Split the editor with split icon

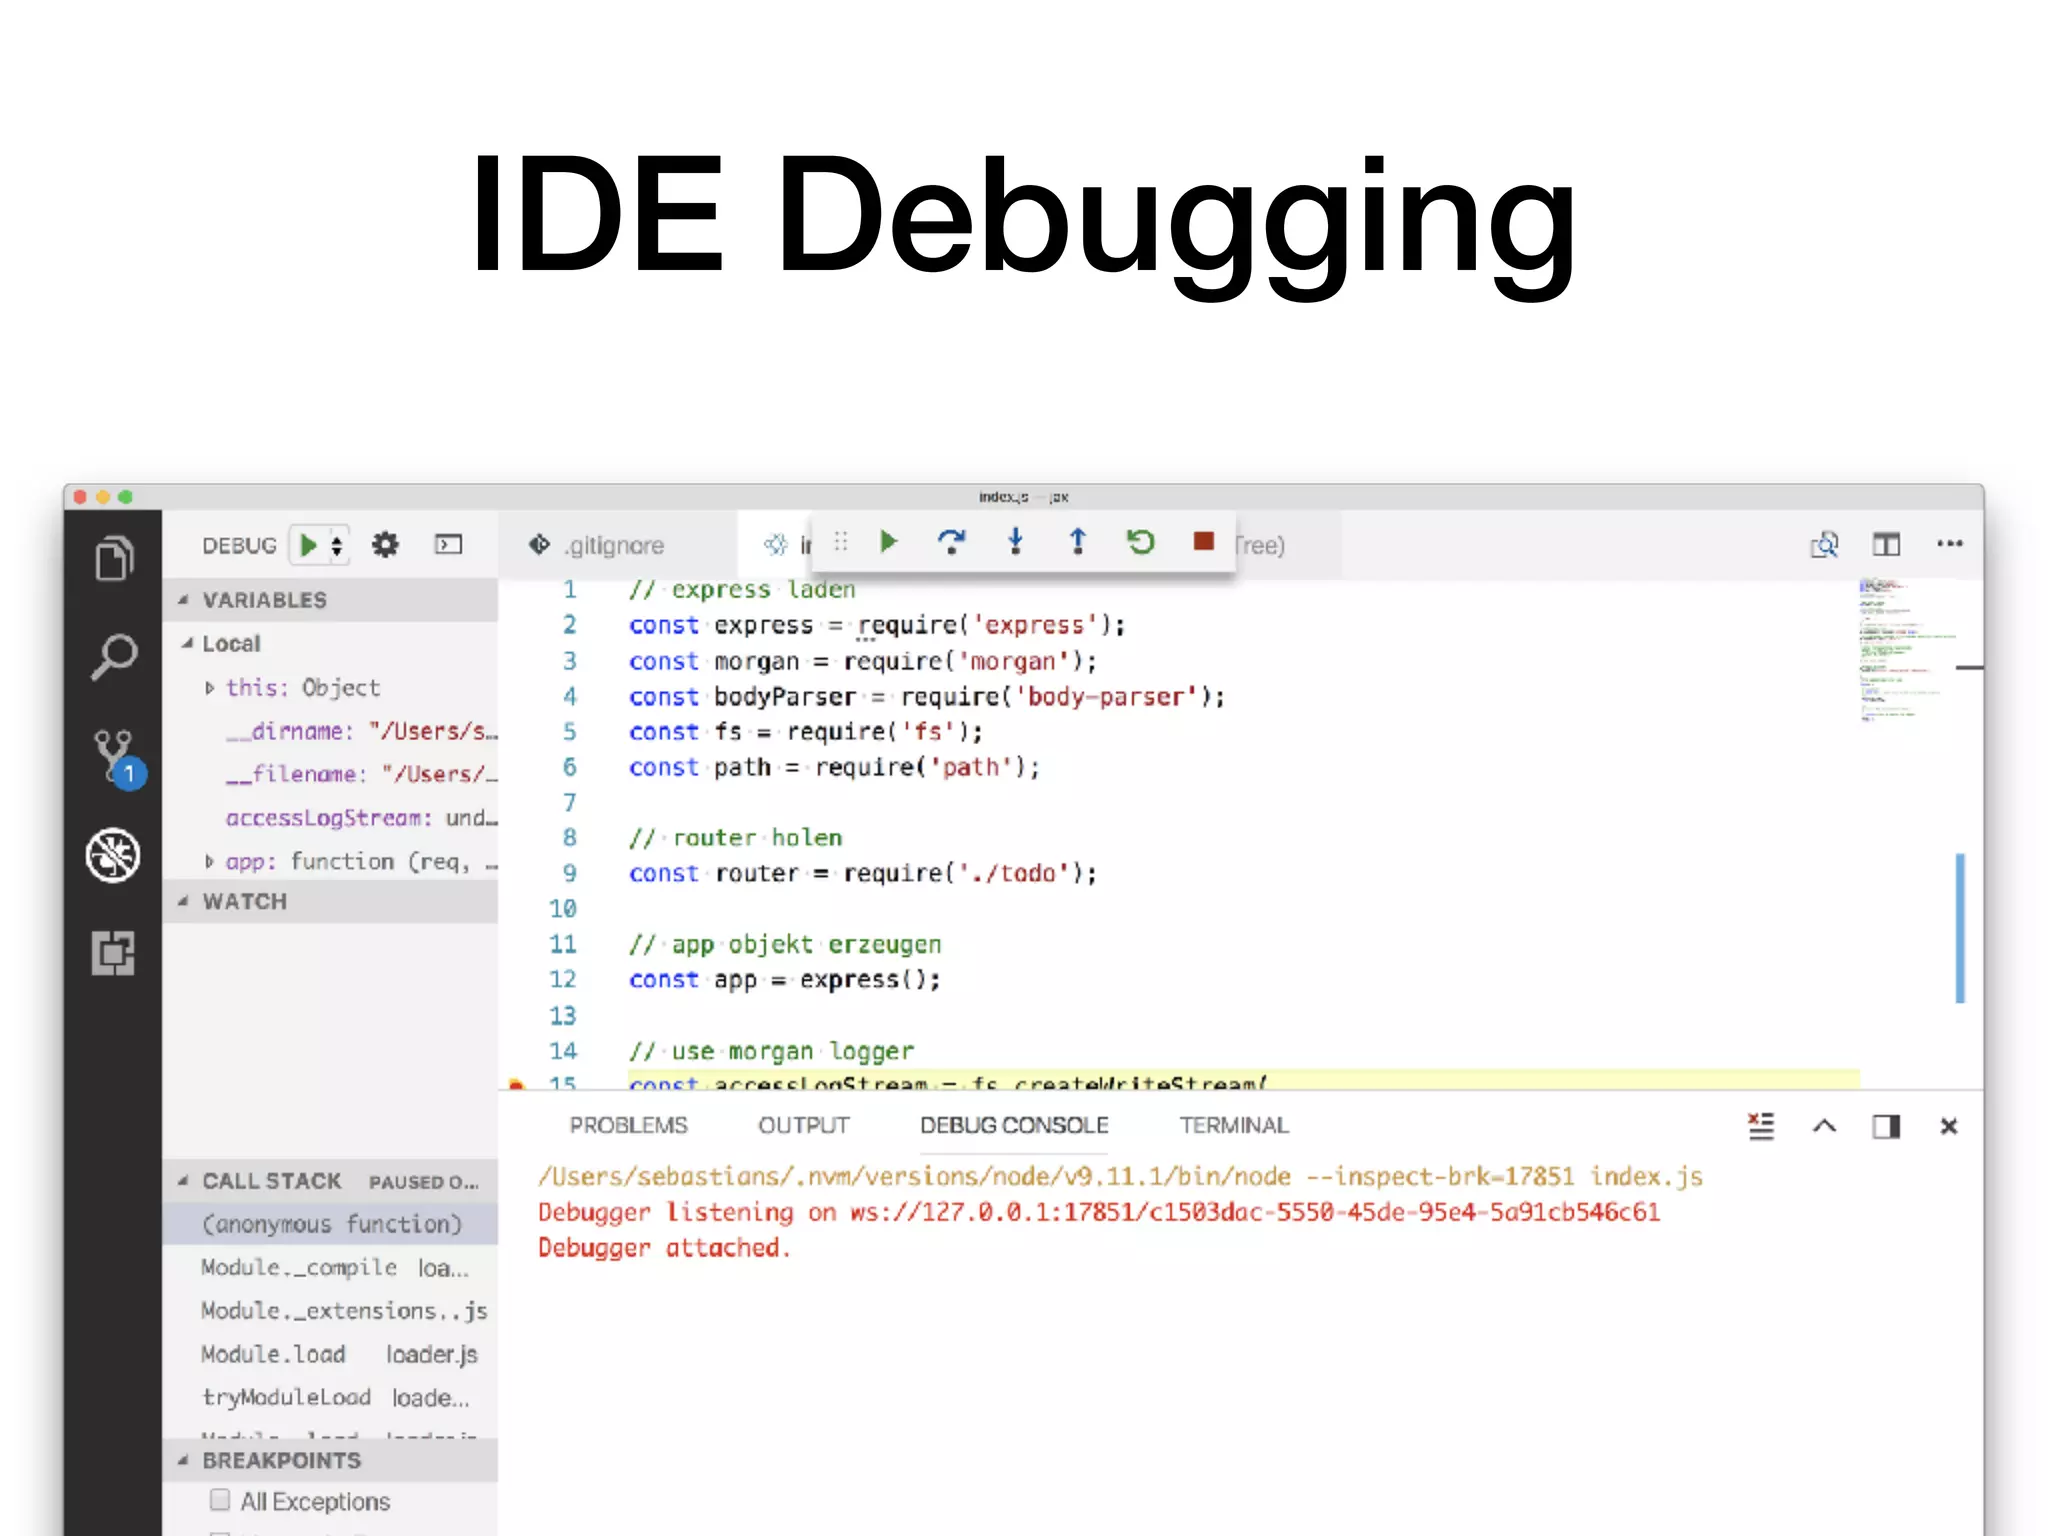[1887, 545]
